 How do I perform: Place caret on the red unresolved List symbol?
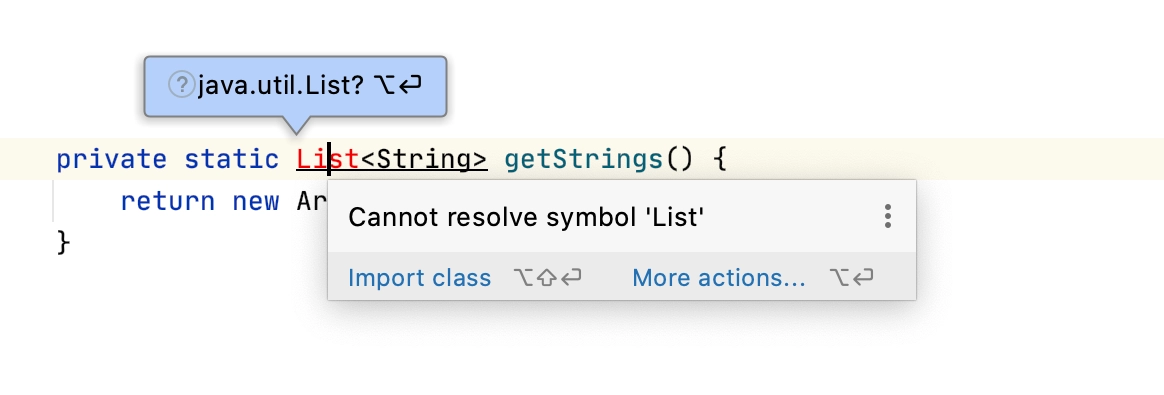click(x=327, y=159)
